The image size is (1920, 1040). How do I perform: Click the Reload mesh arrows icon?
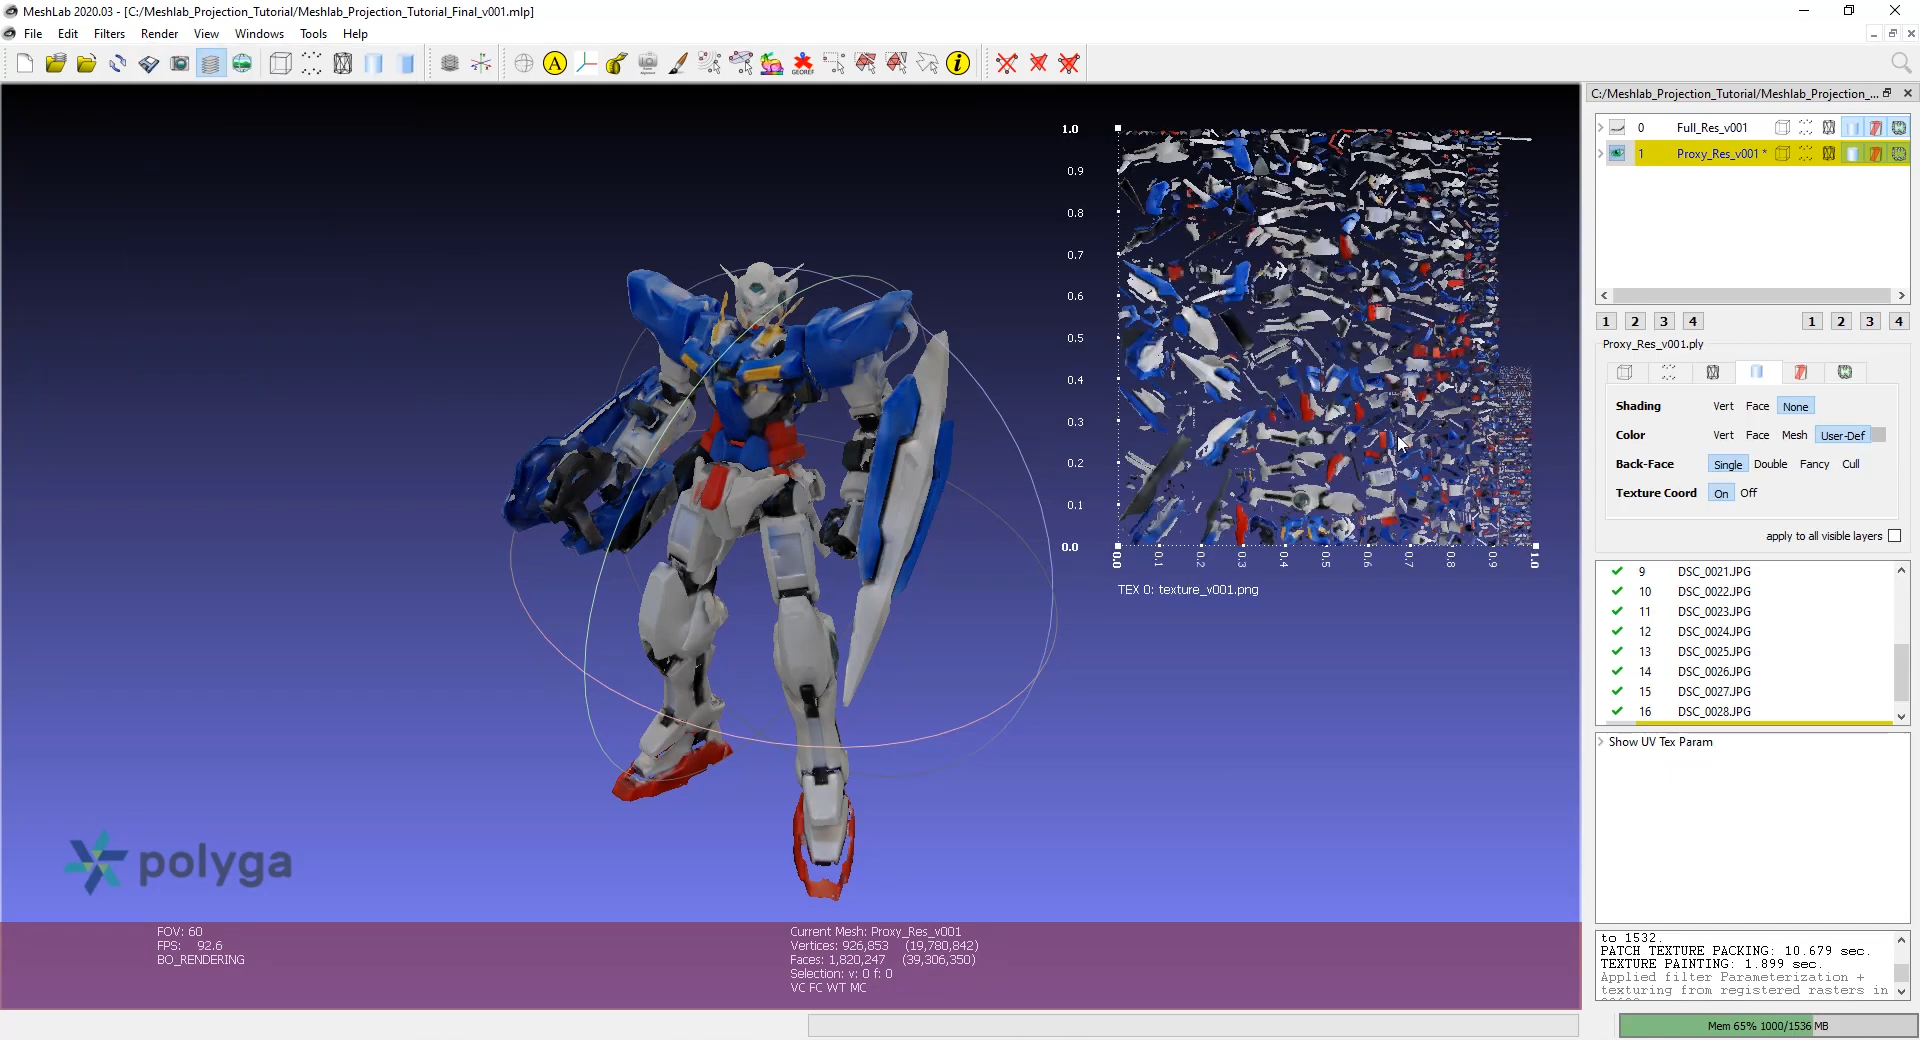coord(118,64)
